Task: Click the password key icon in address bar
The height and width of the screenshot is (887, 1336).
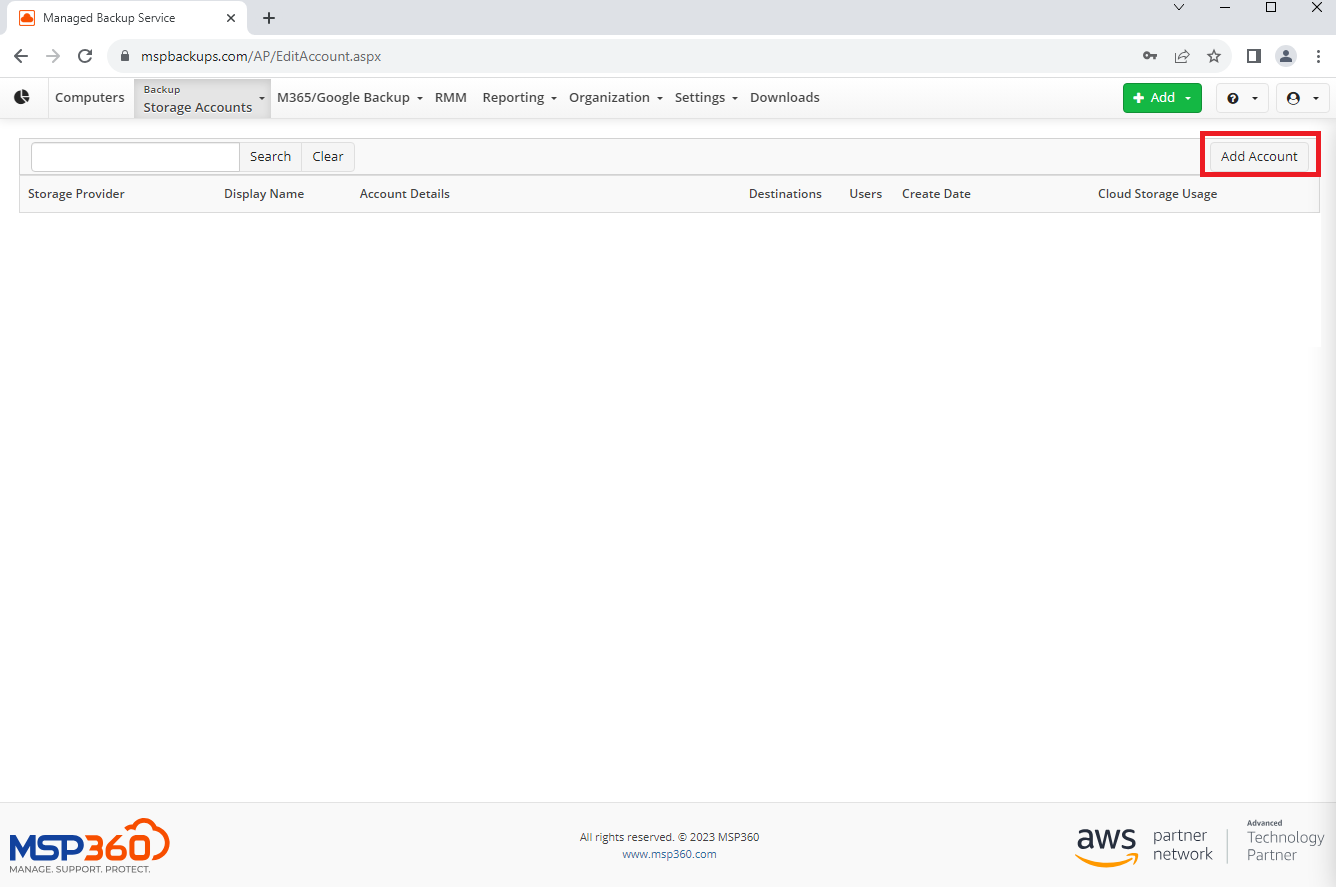Action: [x=1150, y=56]
